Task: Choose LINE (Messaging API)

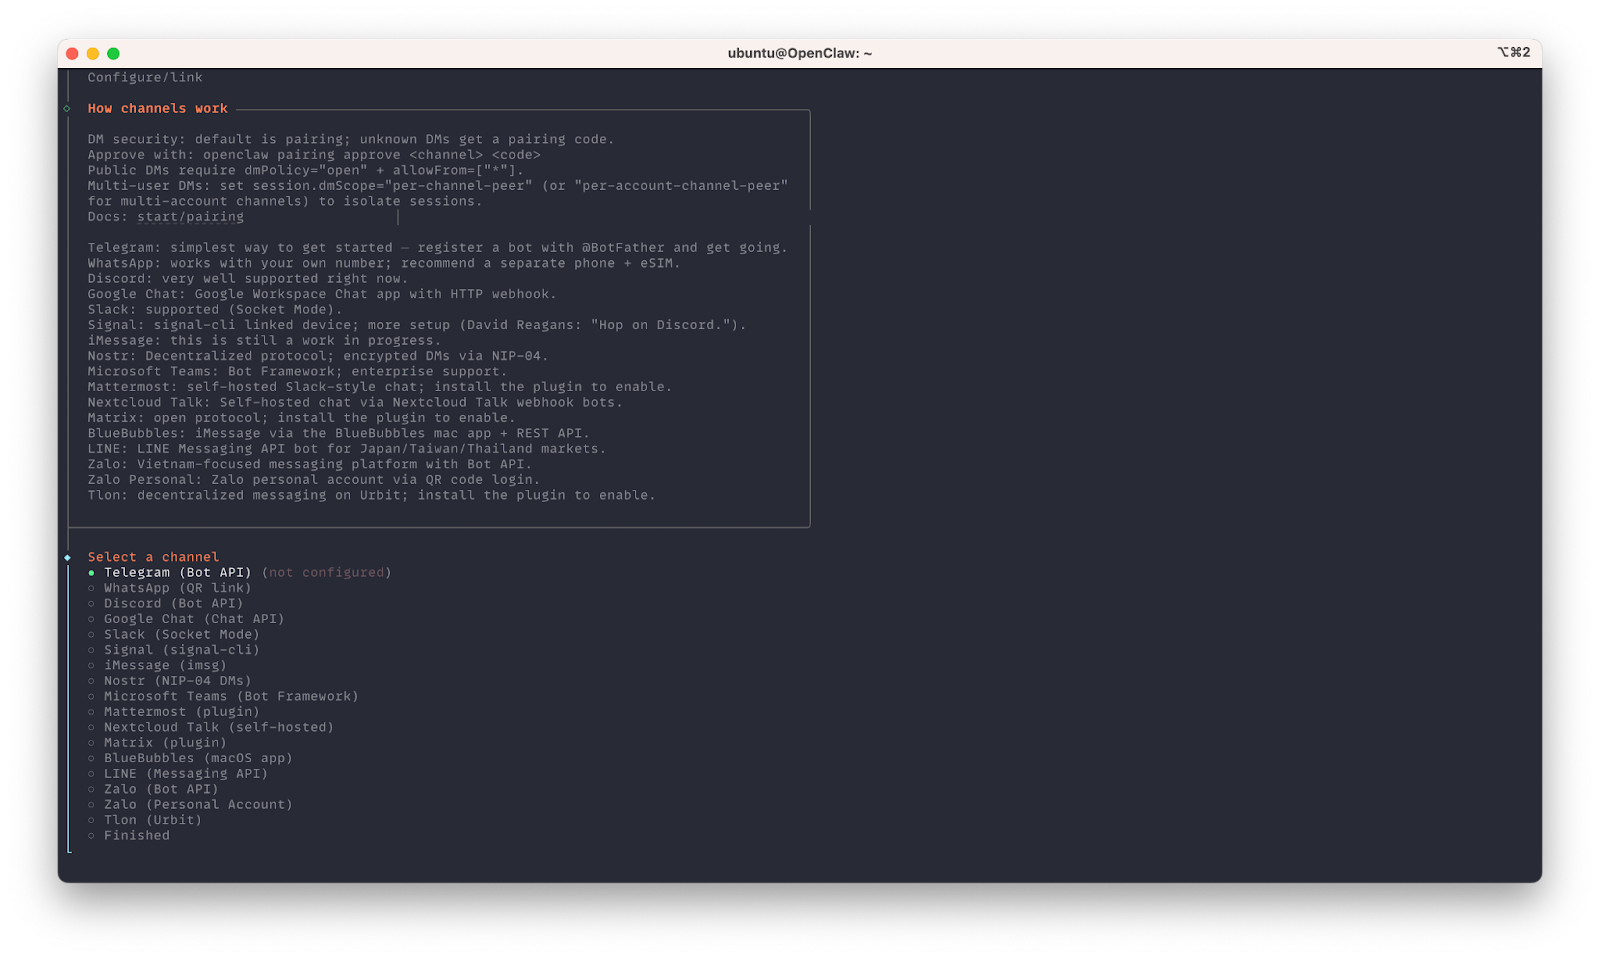Action: click(186, 773)
